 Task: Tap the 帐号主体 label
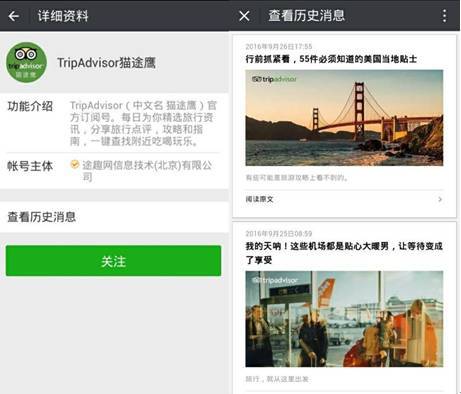click(30, 166)
